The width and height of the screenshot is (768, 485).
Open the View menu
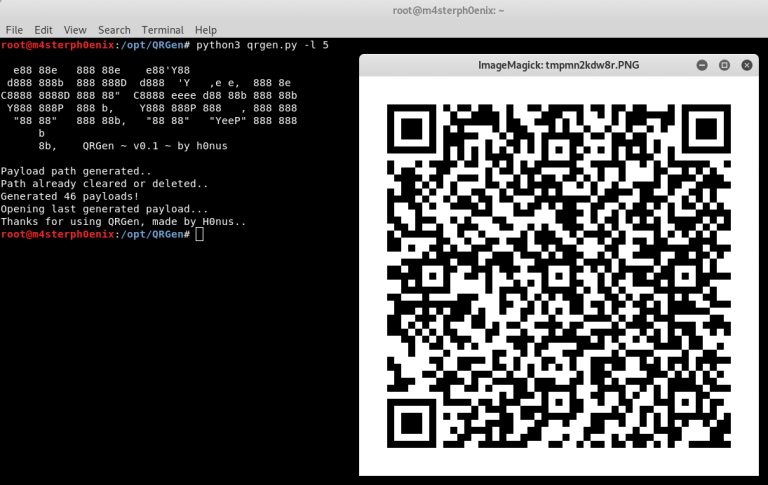(x=75, y=30)
